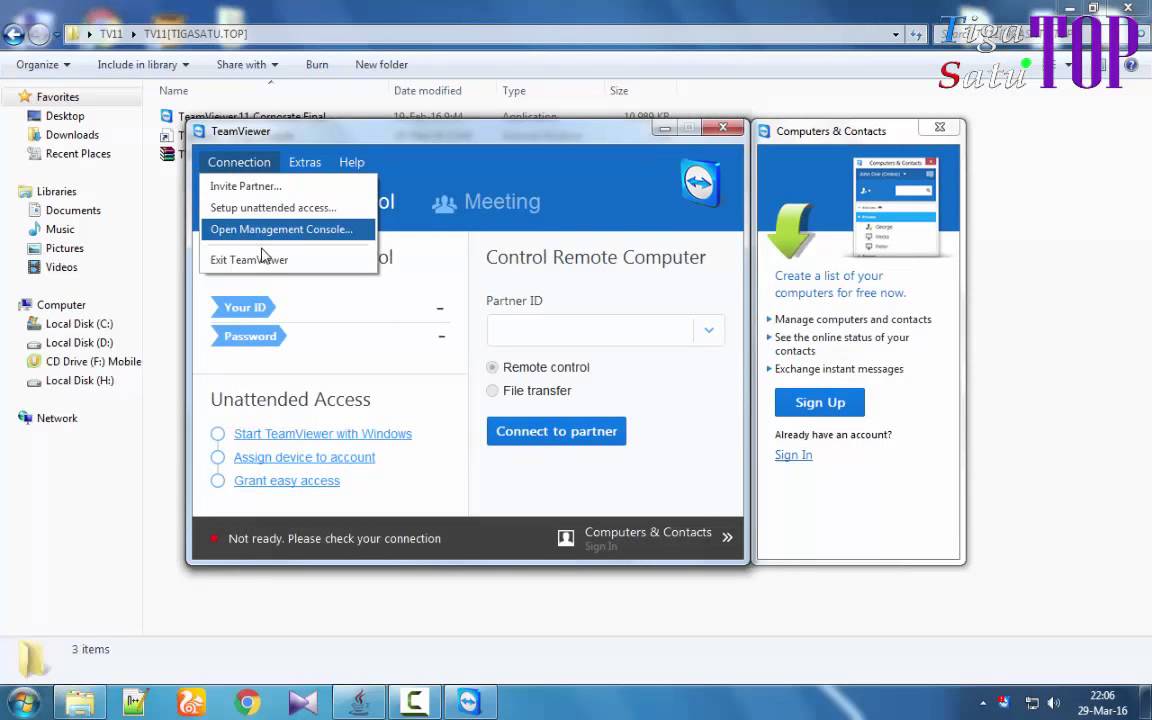Click the Computers & Contacts title icon

click(764, 131)
